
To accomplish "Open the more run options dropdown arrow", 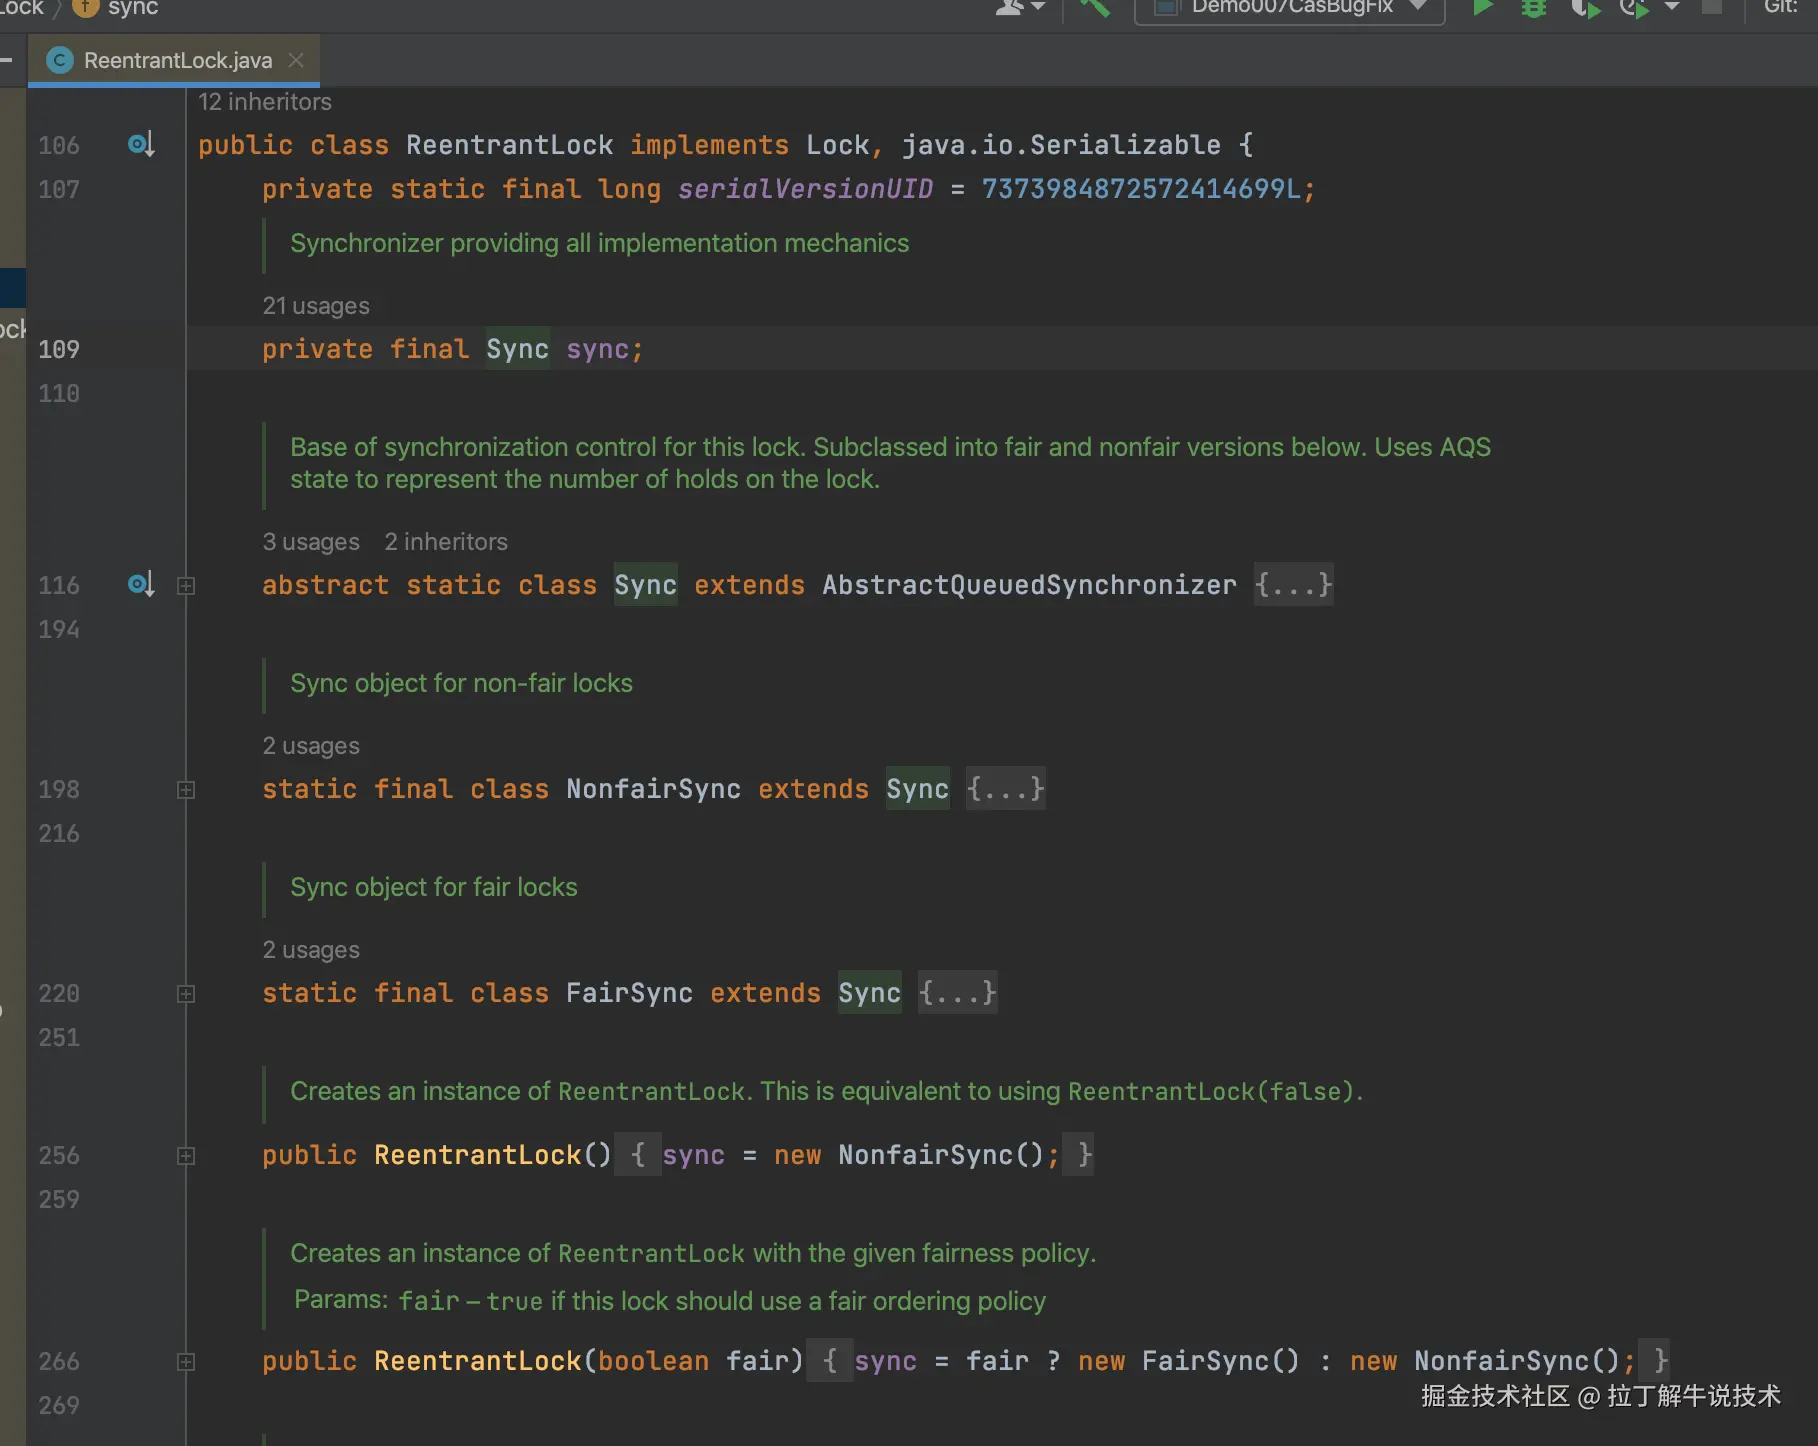I will 1672,7.
